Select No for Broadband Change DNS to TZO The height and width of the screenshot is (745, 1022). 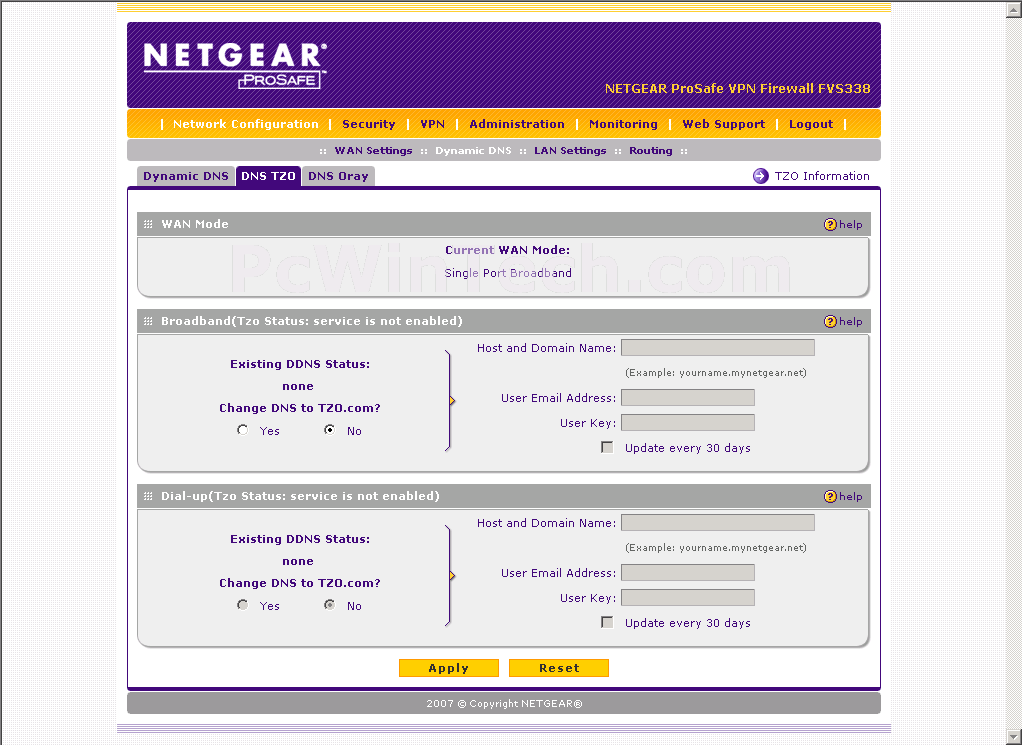(330, 430)
